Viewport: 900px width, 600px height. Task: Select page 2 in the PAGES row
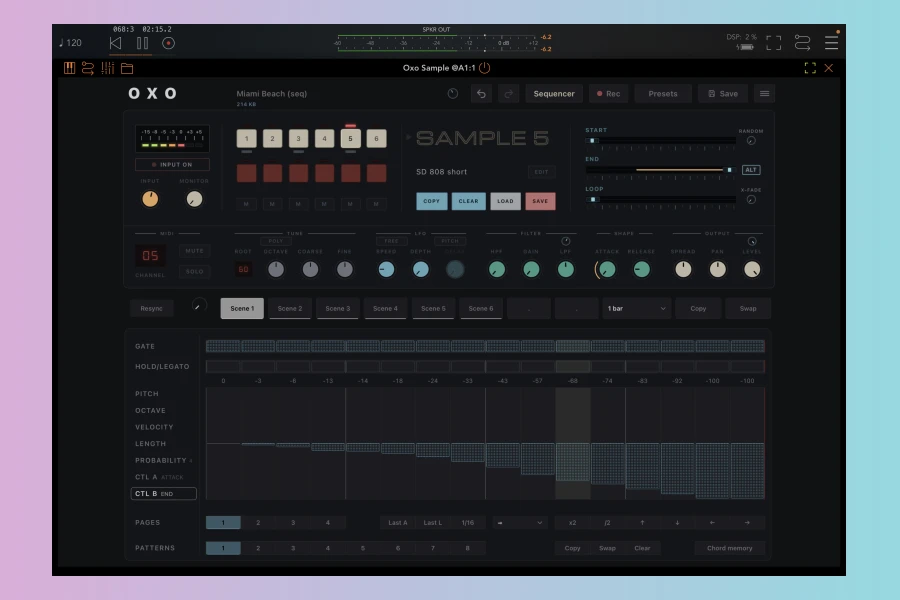click(x=258, y=522)
